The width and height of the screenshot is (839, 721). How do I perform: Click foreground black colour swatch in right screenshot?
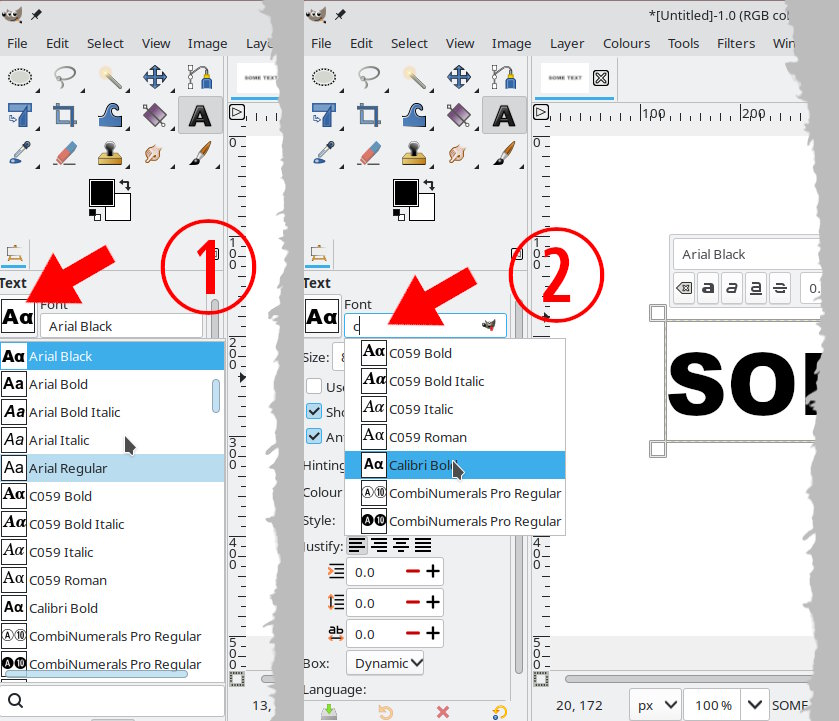coord(406,193)
